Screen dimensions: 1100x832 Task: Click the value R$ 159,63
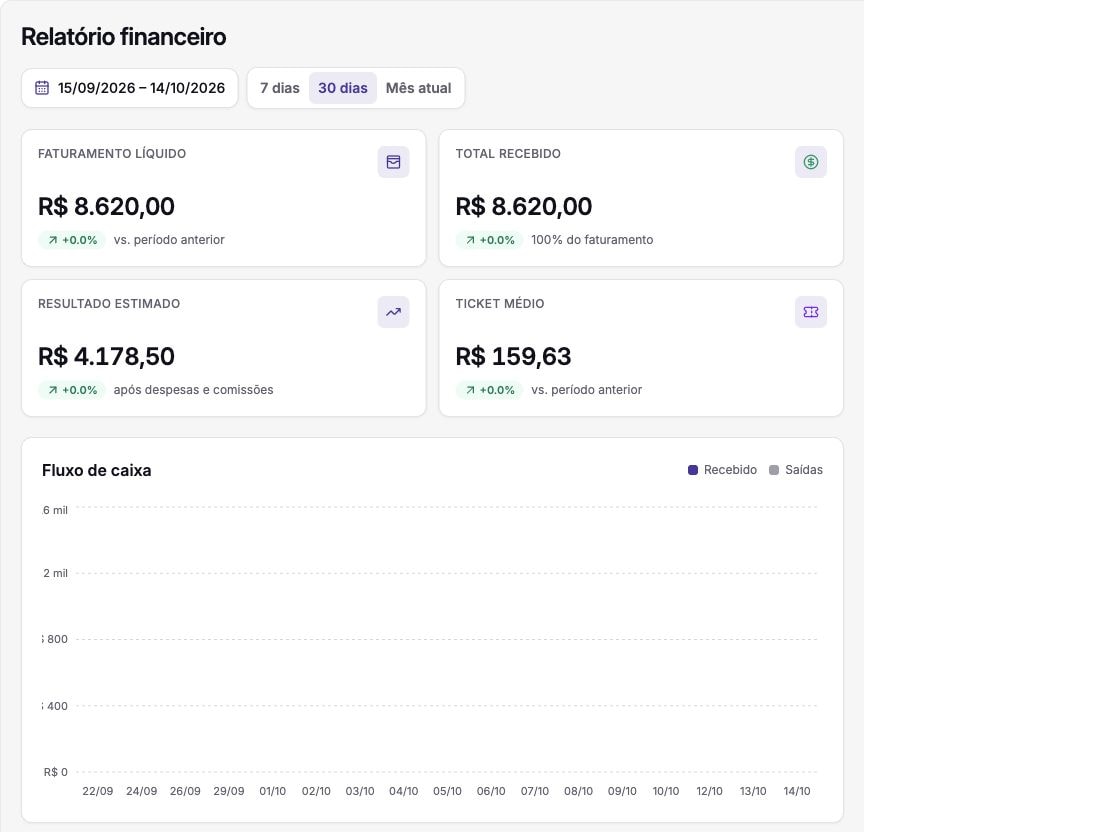(x=513, y=356)
